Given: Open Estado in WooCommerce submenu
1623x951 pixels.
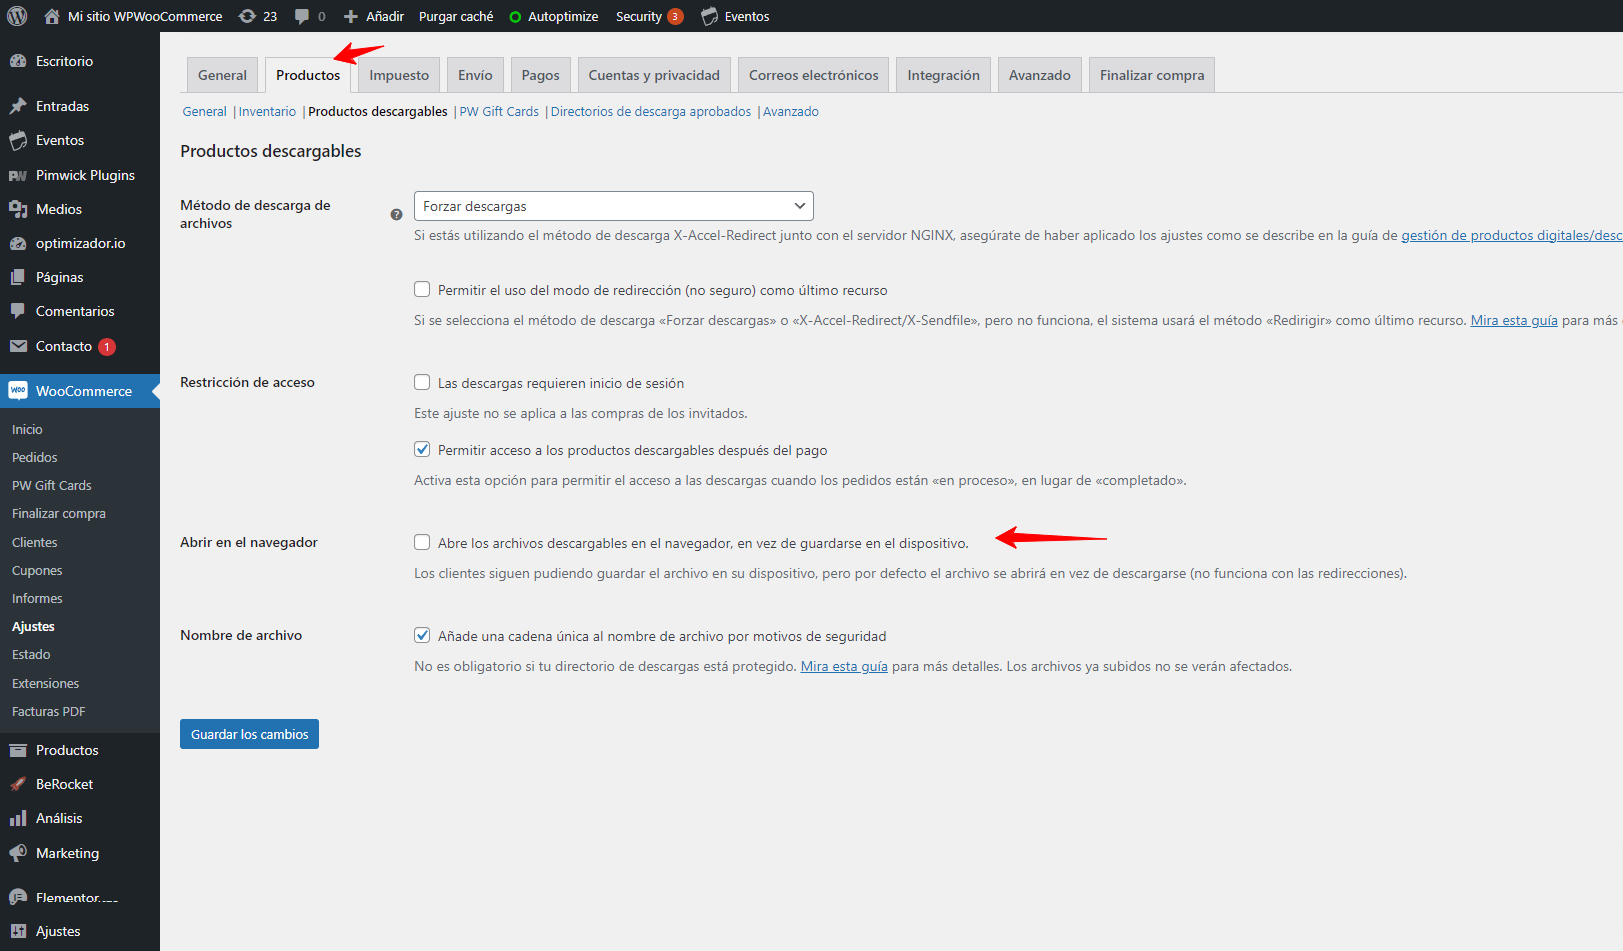Looking at the screenshot, I should point(31,654).
